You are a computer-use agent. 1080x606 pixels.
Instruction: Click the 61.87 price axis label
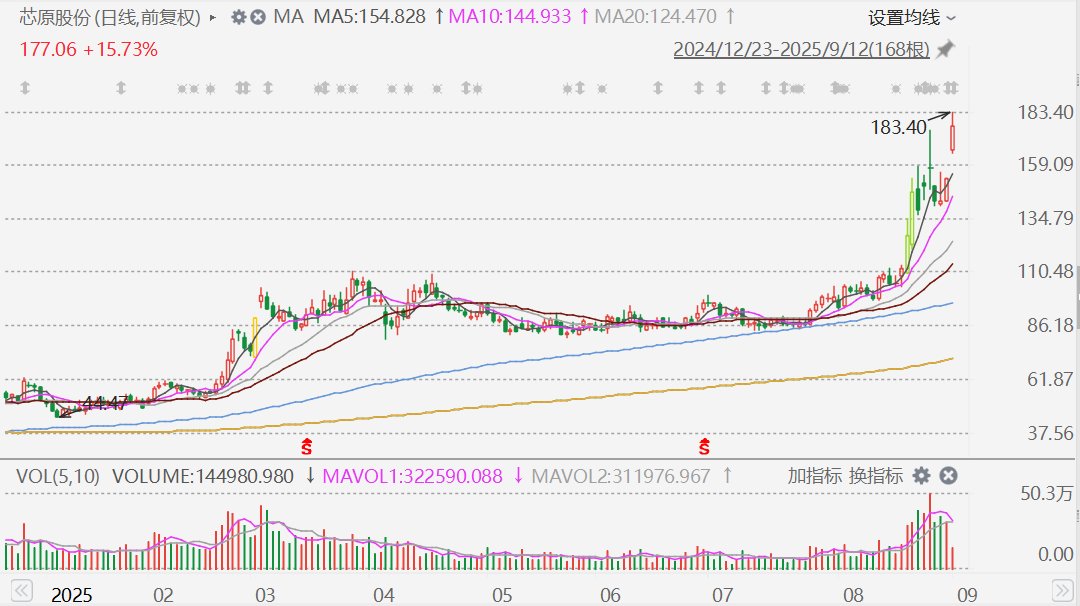point(1050,379)
